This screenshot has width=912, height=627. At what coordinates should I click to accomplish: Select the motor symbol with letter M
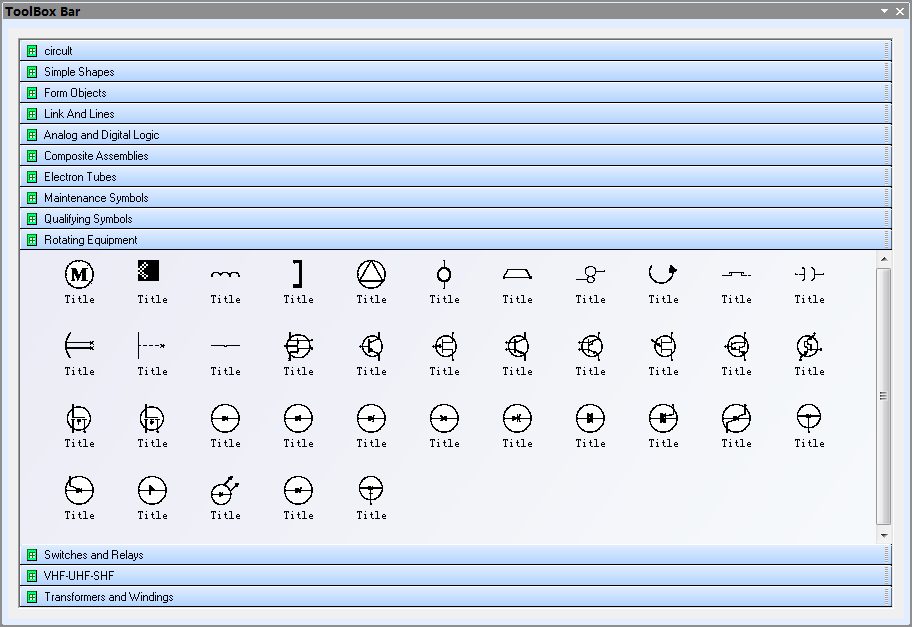[x=79, y=274]
